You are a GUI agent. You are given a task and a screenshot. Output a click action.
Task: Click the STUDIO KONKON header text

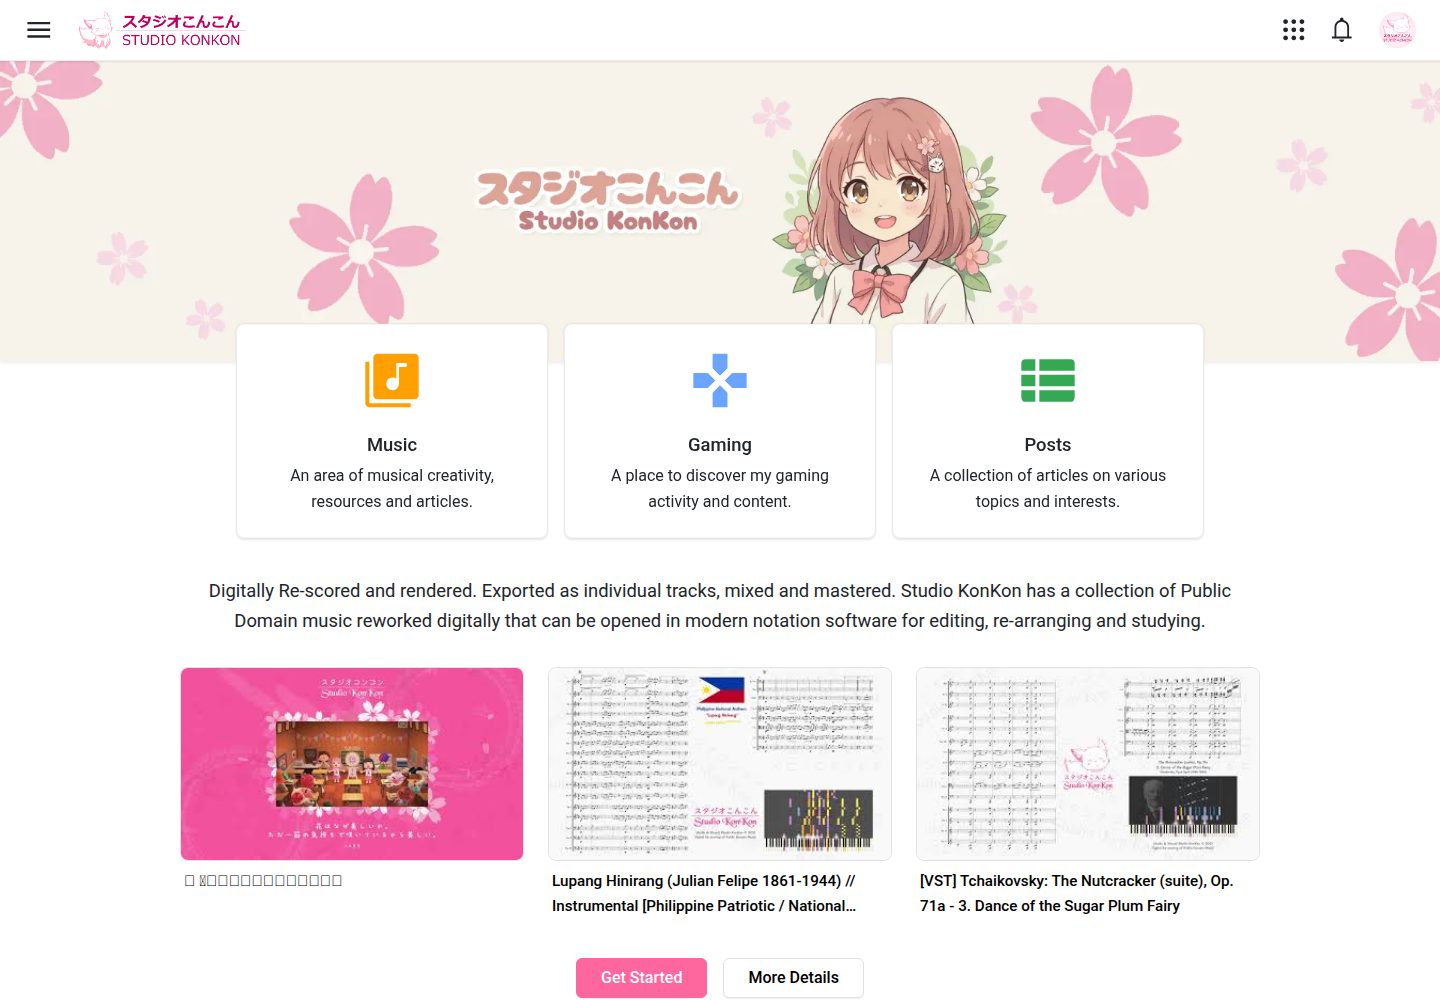(x=181, y=40)
